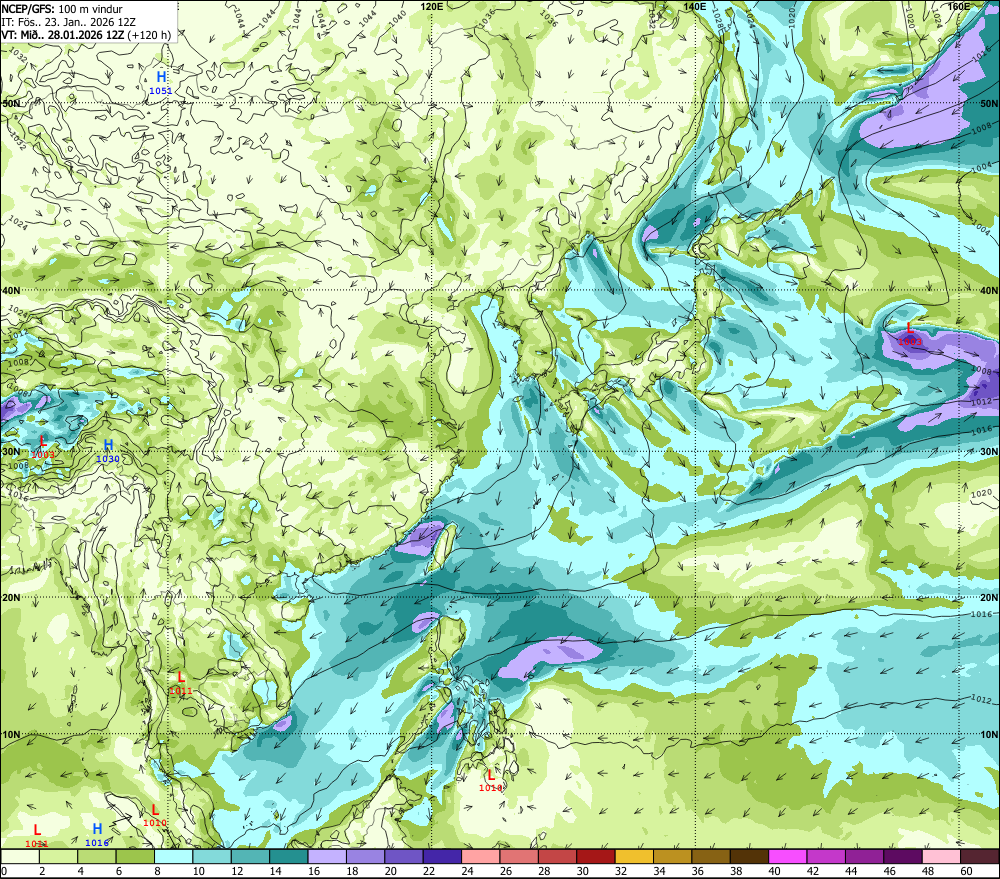Select the L 1003 low beside H 1030
Image resolution: width=1000 pixels, height=879 pixels.
click(43, 447)
